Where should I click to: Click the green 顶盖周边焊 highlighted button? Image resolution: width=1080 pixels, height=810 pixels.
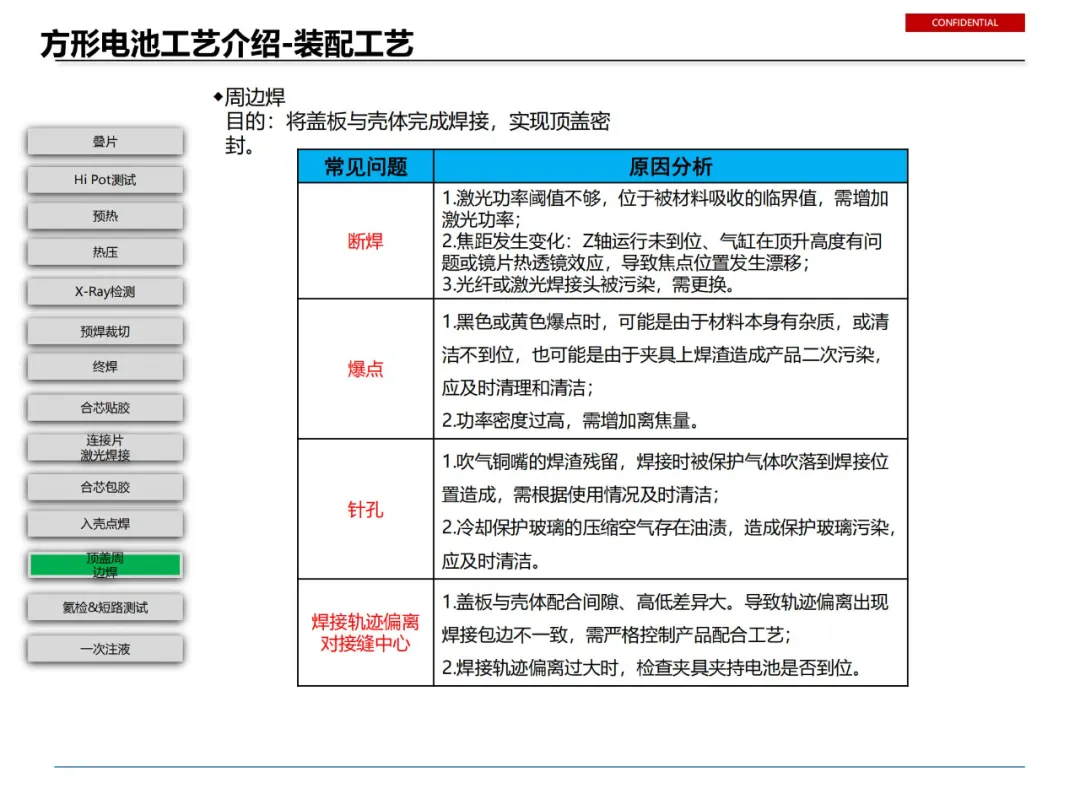pos(105,565)
